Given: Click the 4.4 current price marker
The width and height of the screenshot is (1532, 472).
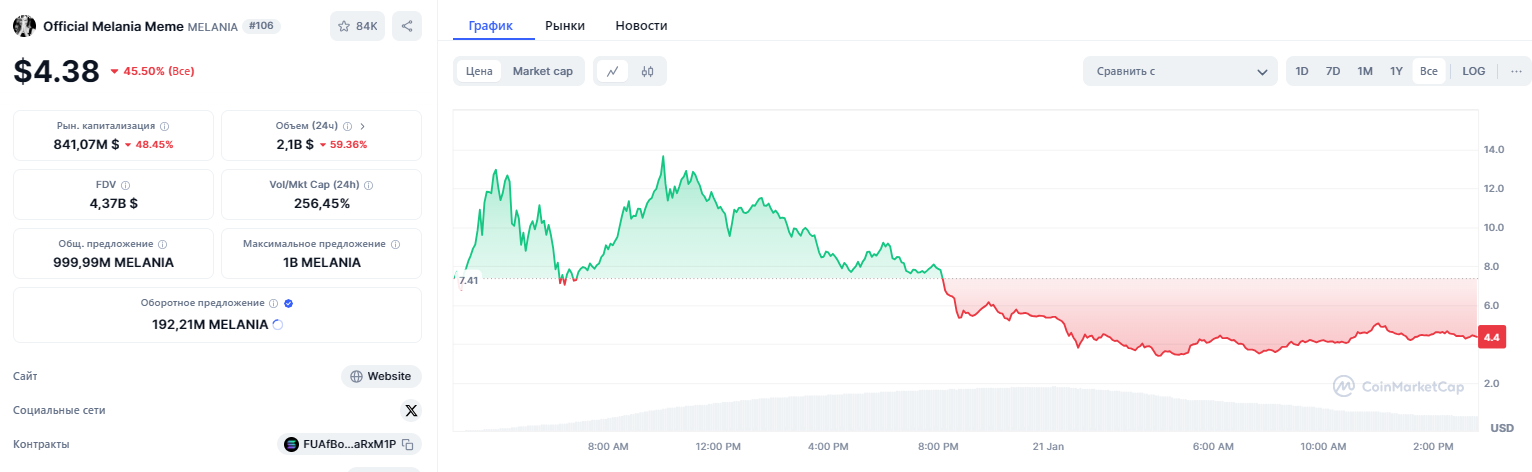Looking at the screenshot, I should [x=1491, y=338].
